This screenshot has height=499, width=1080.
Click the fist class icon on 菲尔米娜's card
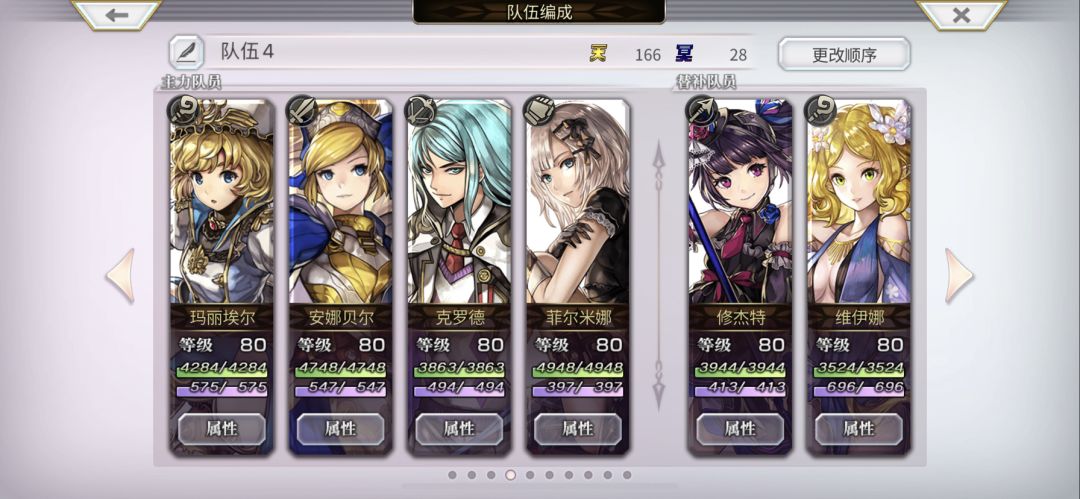pyautogui.click(x=539, y=110)
